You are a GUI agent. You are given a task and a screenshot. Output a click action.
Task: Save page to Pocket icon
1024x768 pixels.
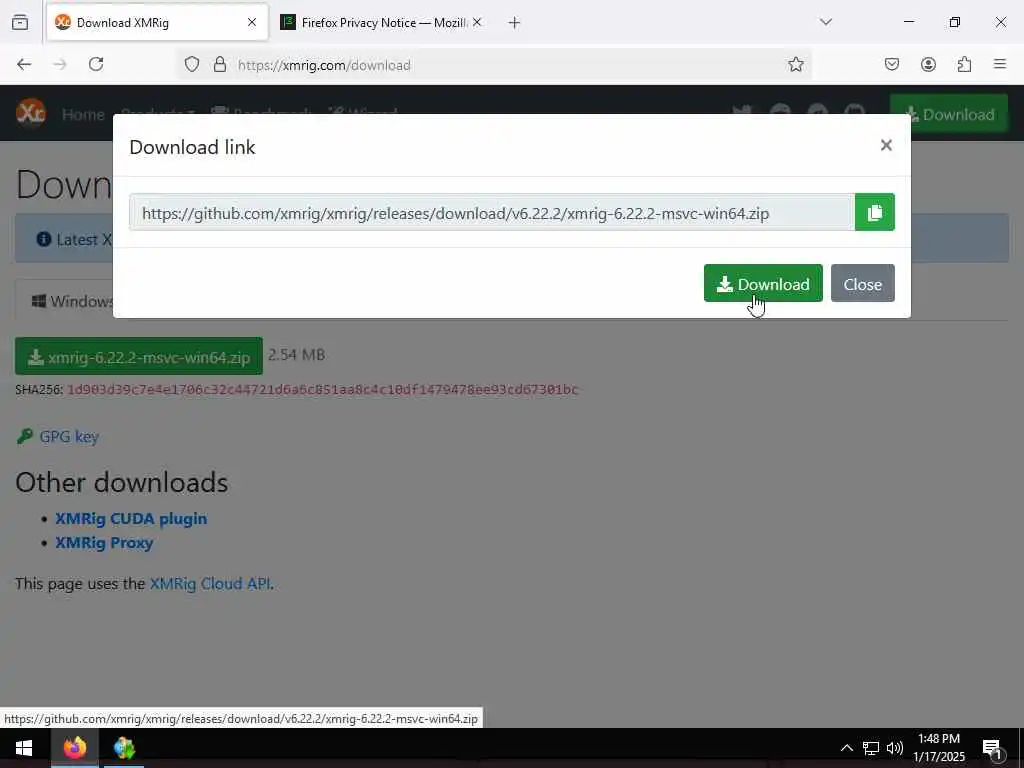891,64
